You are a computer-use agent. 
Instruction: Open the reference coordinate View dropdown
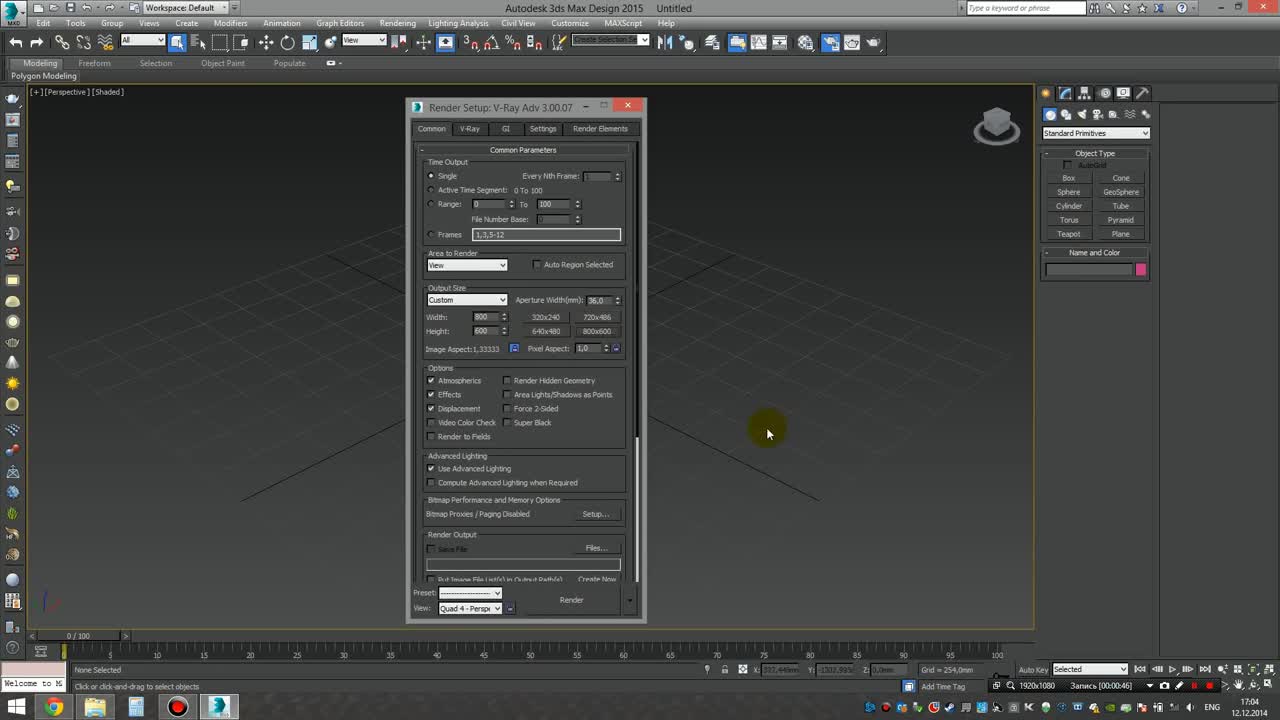click(364, 40)
